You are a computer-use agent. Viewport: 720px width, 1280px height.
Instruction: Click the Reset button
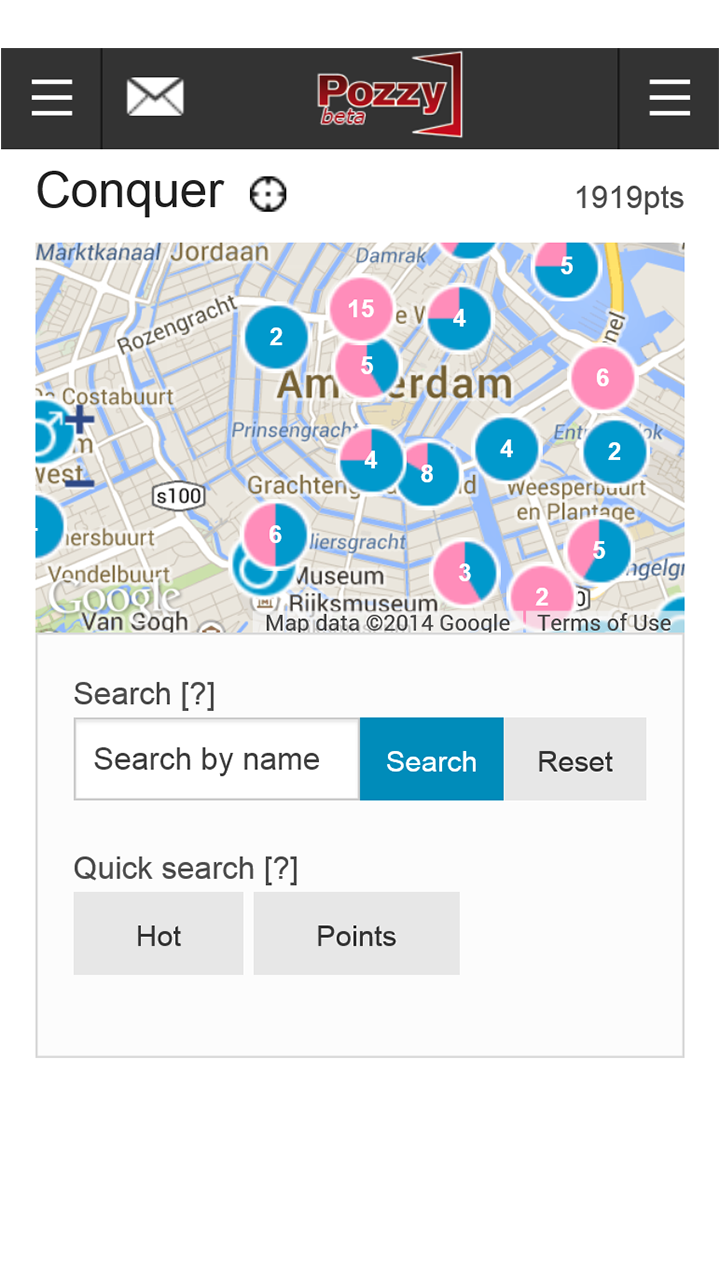tap(575, 760)
